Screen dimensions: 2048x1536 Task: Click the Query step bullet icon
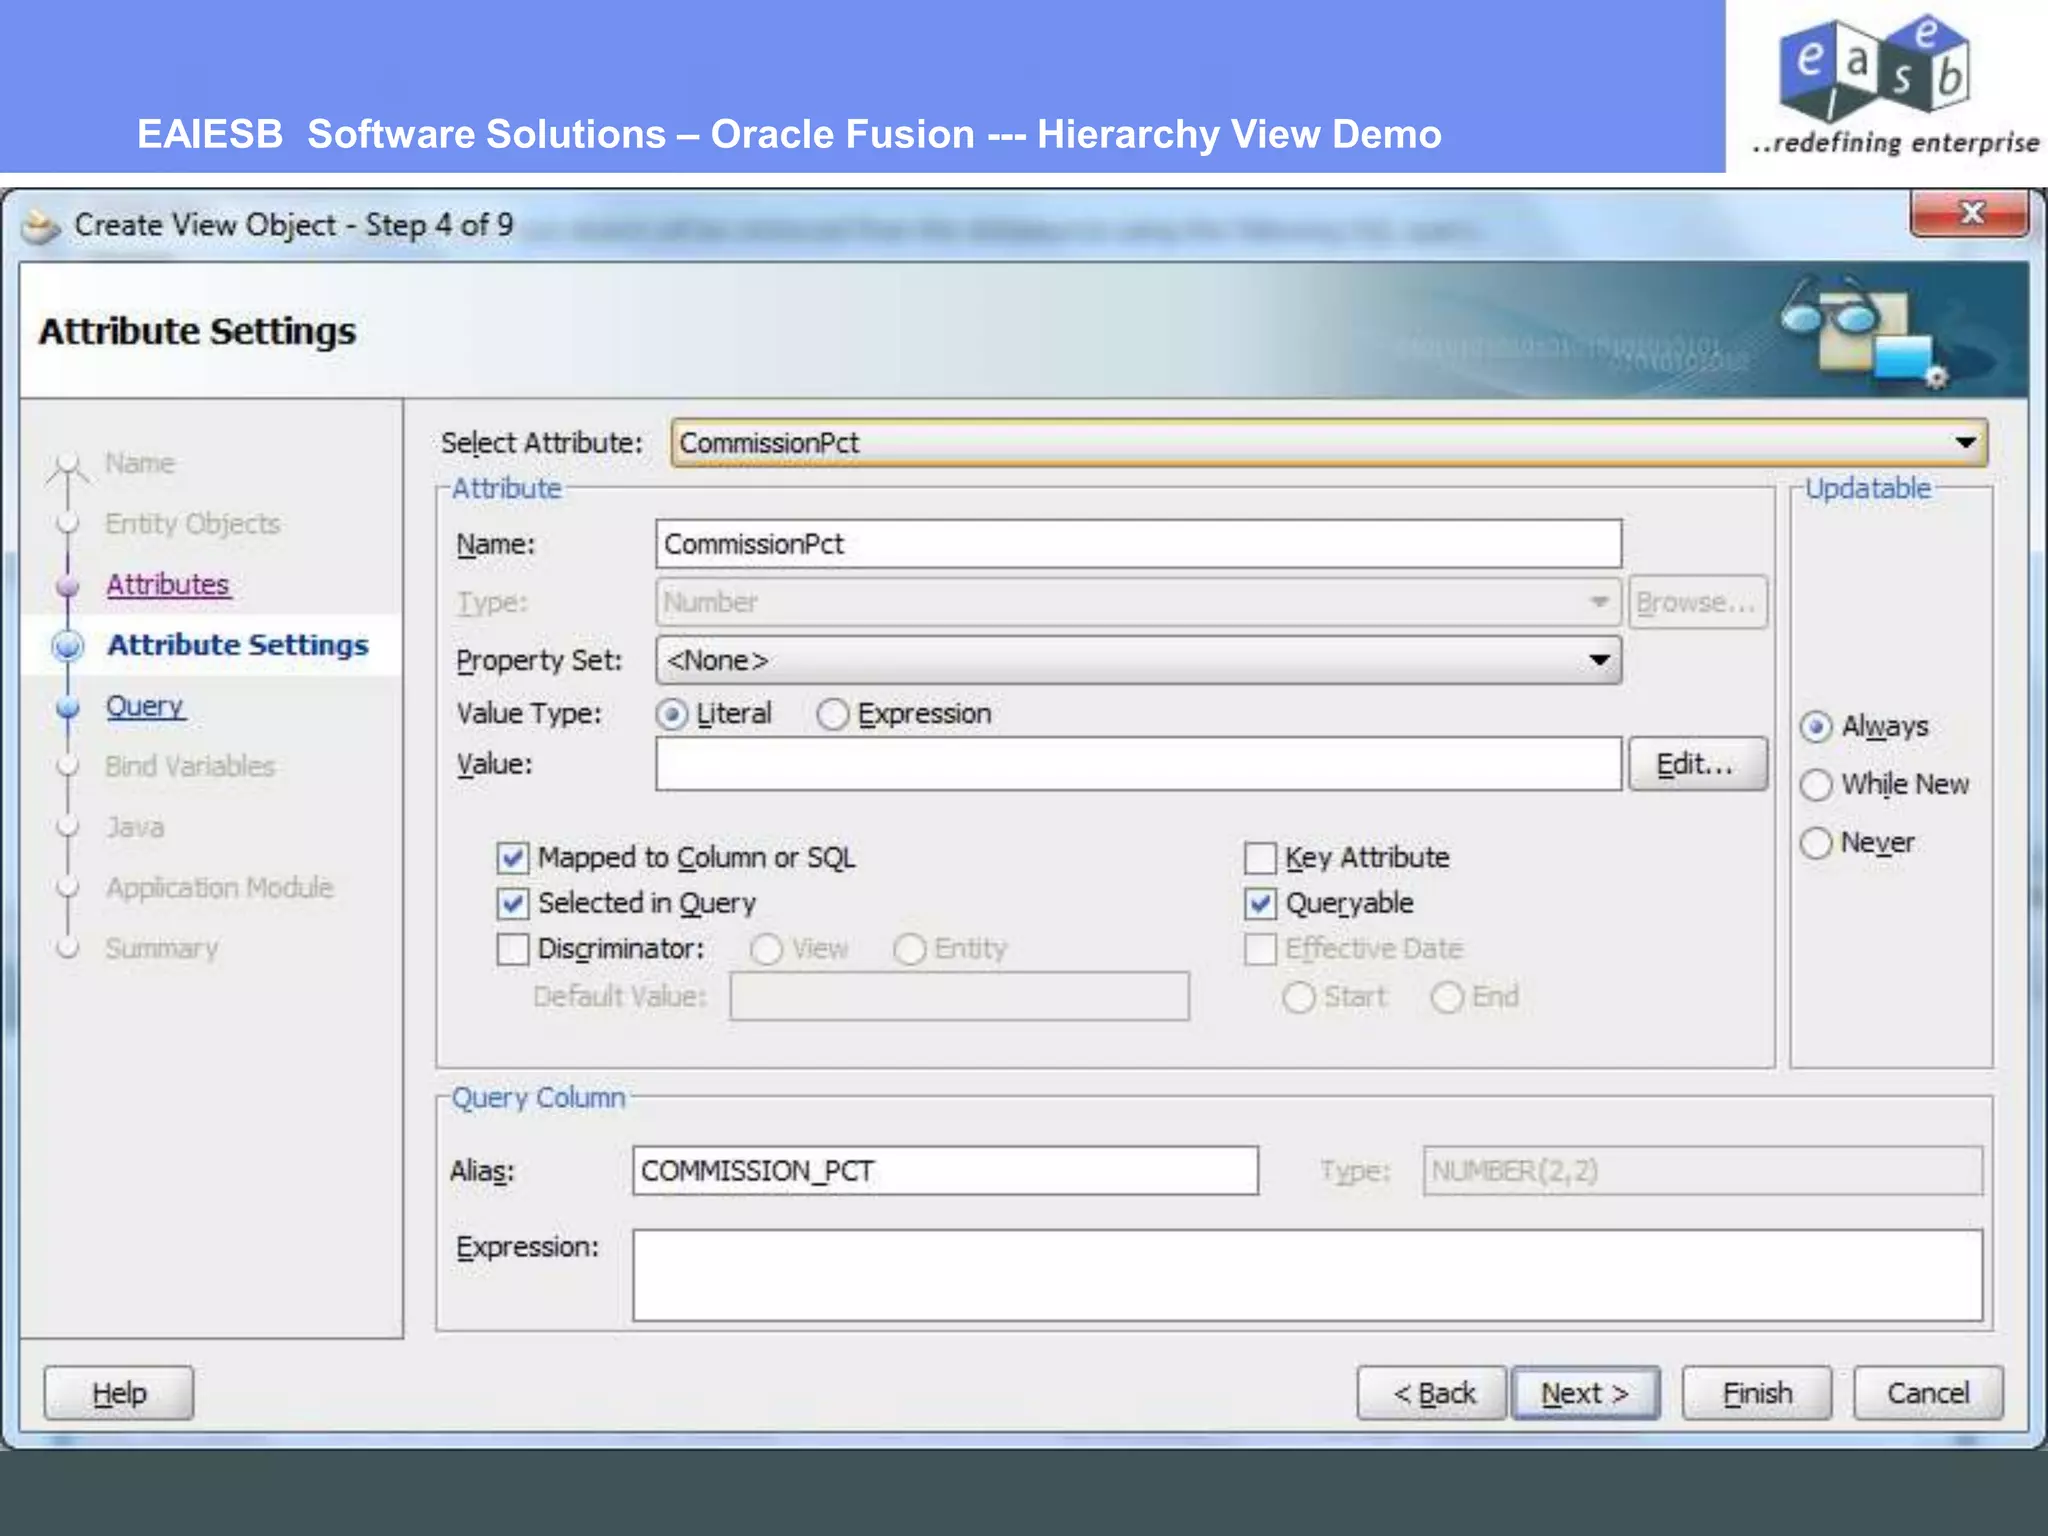[68, 707]
